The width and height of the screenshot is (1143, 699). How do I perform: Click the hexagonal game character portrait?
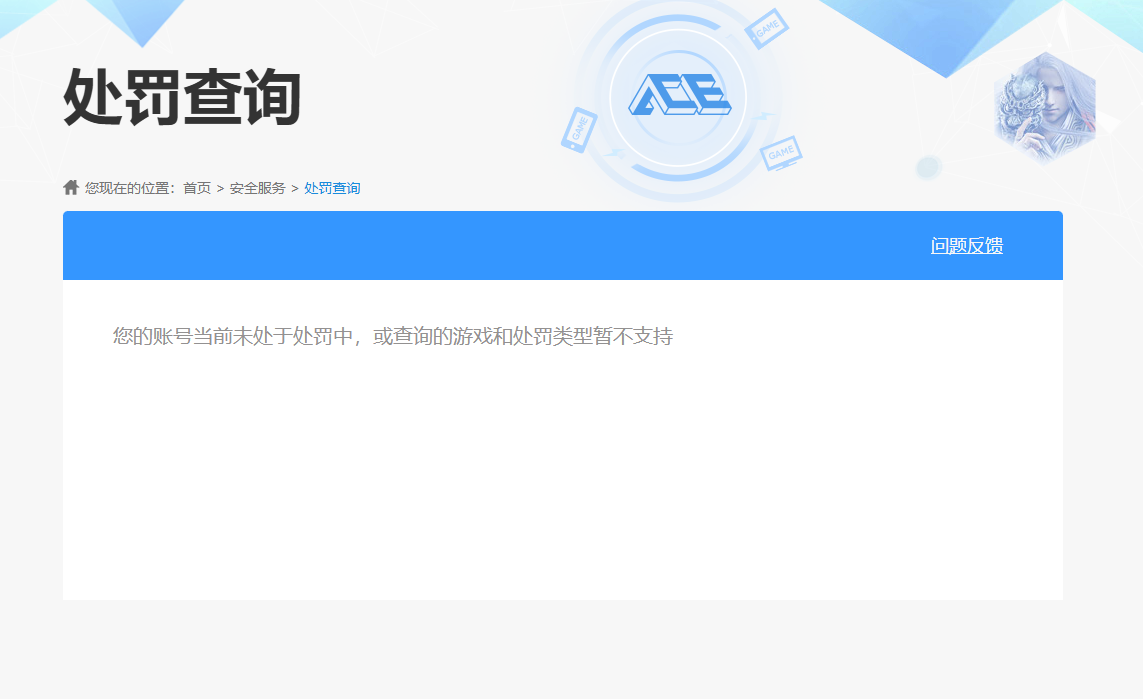click(1045, 108)
